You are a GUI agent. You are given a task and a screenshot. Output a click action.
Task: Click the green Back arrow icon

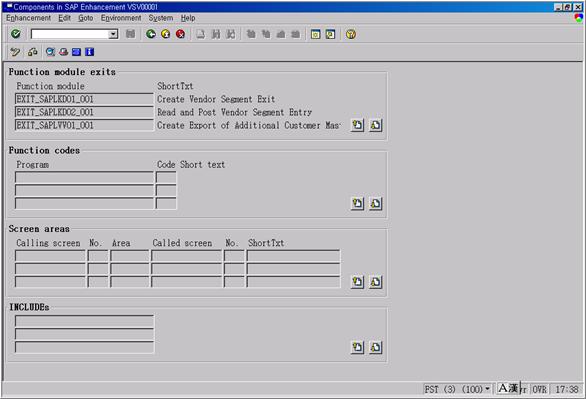pyautogui.click(x=151, y=34)
